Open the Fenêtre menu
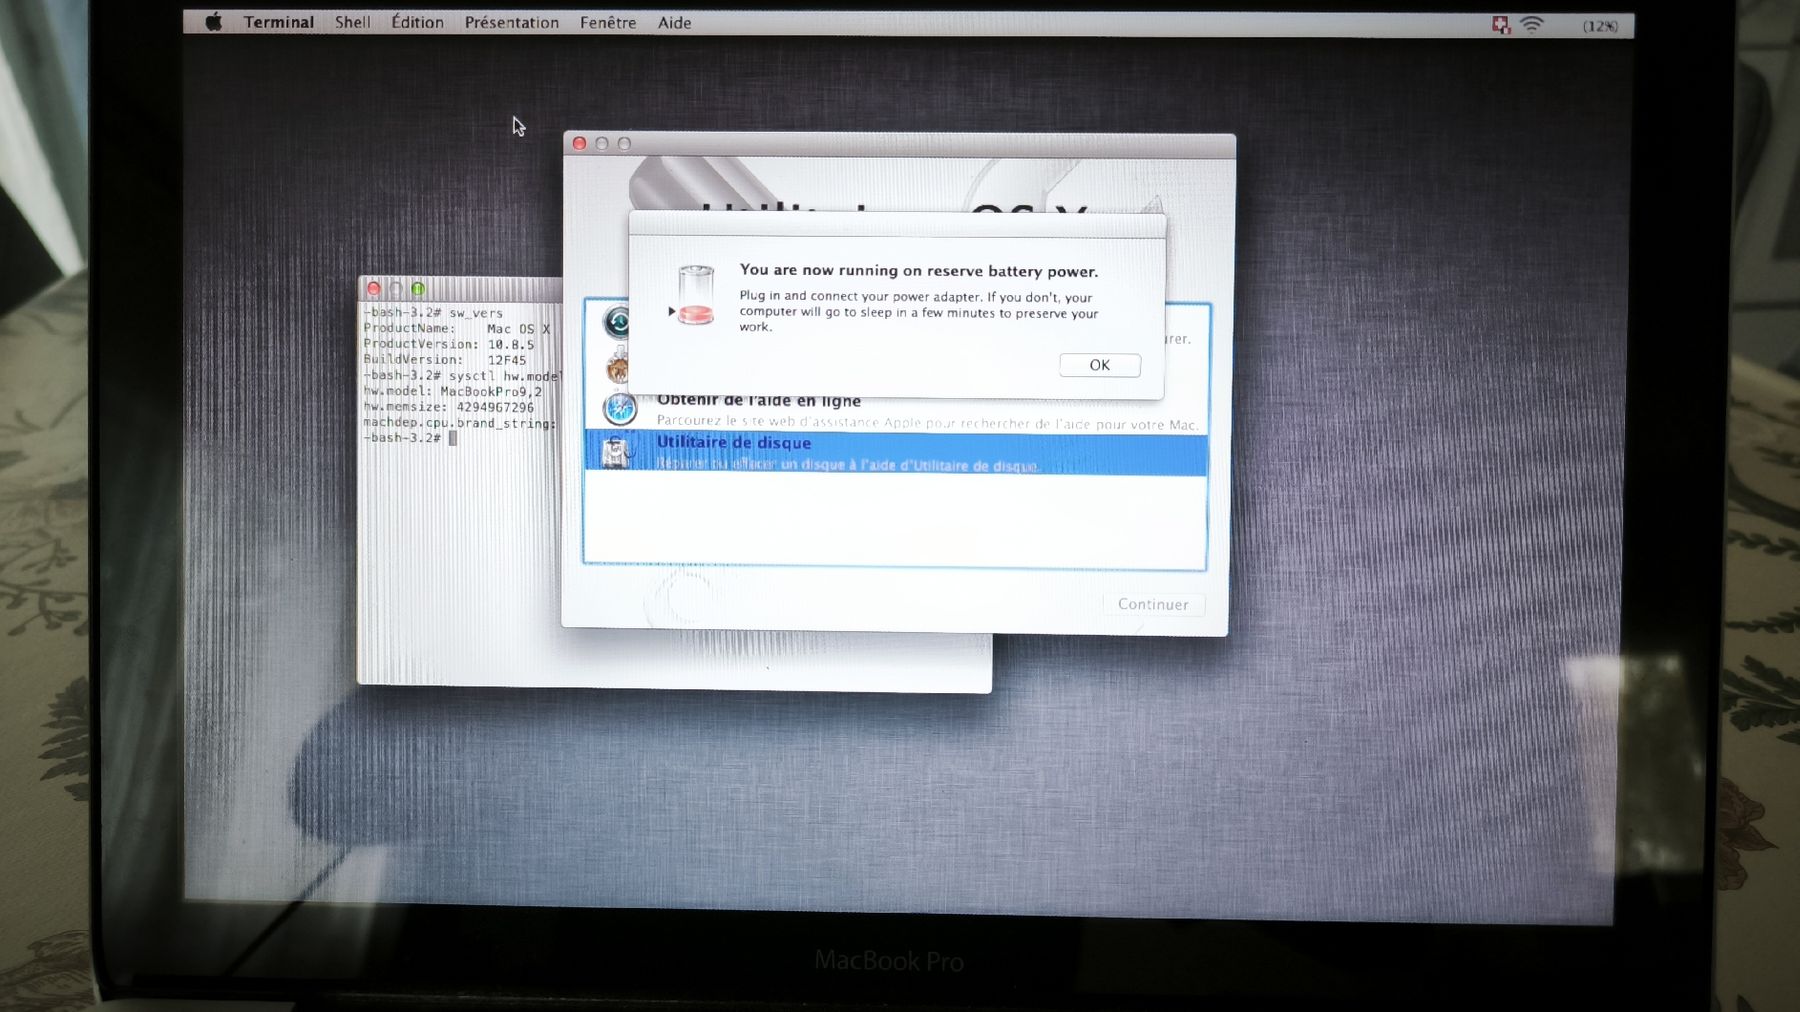 [608, 22]
